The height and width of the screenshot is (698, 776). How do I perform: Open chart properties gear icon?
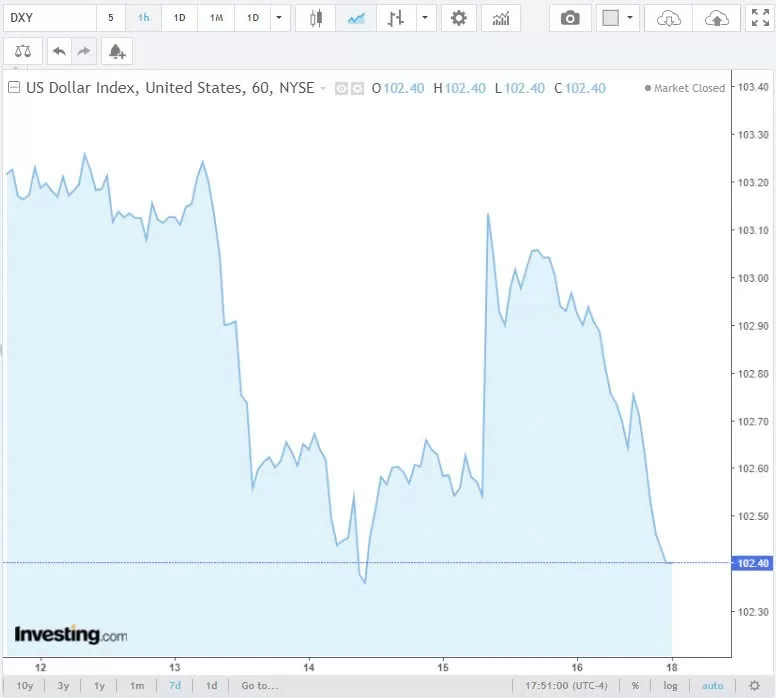tap(459, 18)
